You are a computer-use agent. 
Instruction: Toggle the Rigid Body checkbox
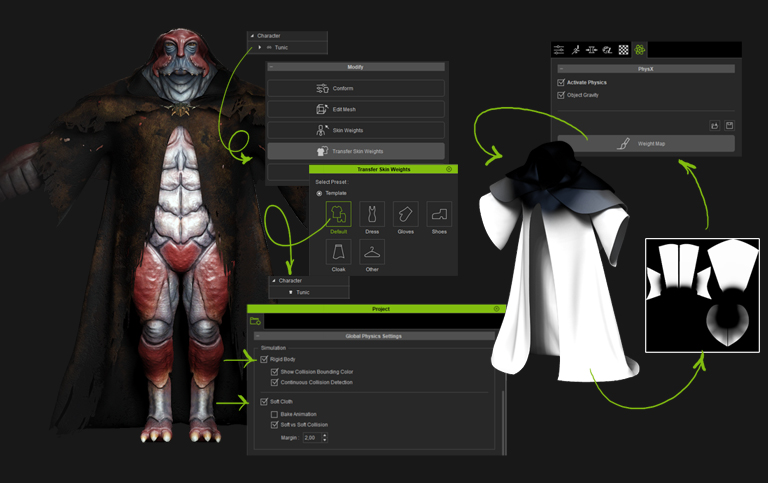coord(264,360)
